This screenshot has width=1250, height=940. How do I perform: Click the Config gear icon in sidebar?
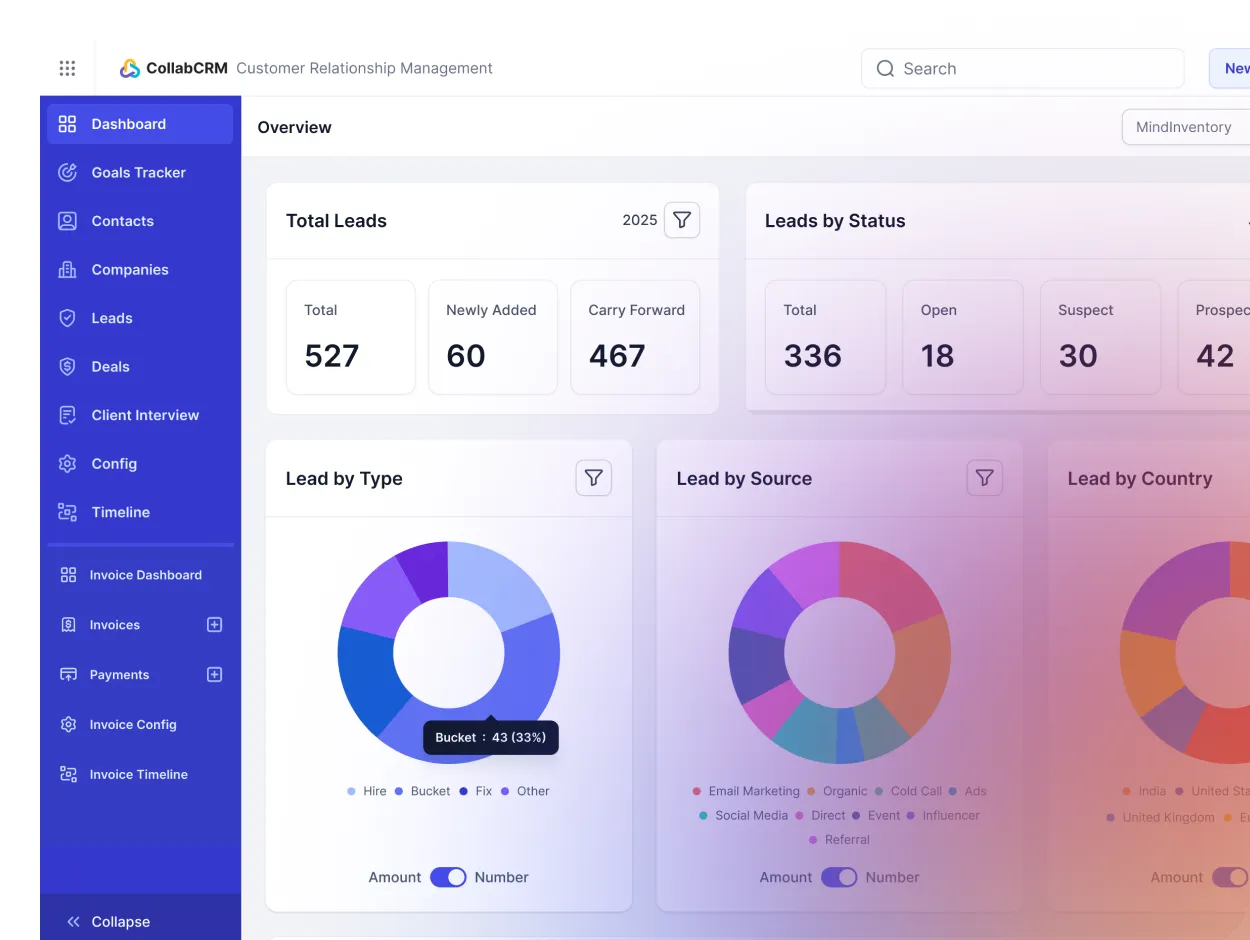pos(67,464)
